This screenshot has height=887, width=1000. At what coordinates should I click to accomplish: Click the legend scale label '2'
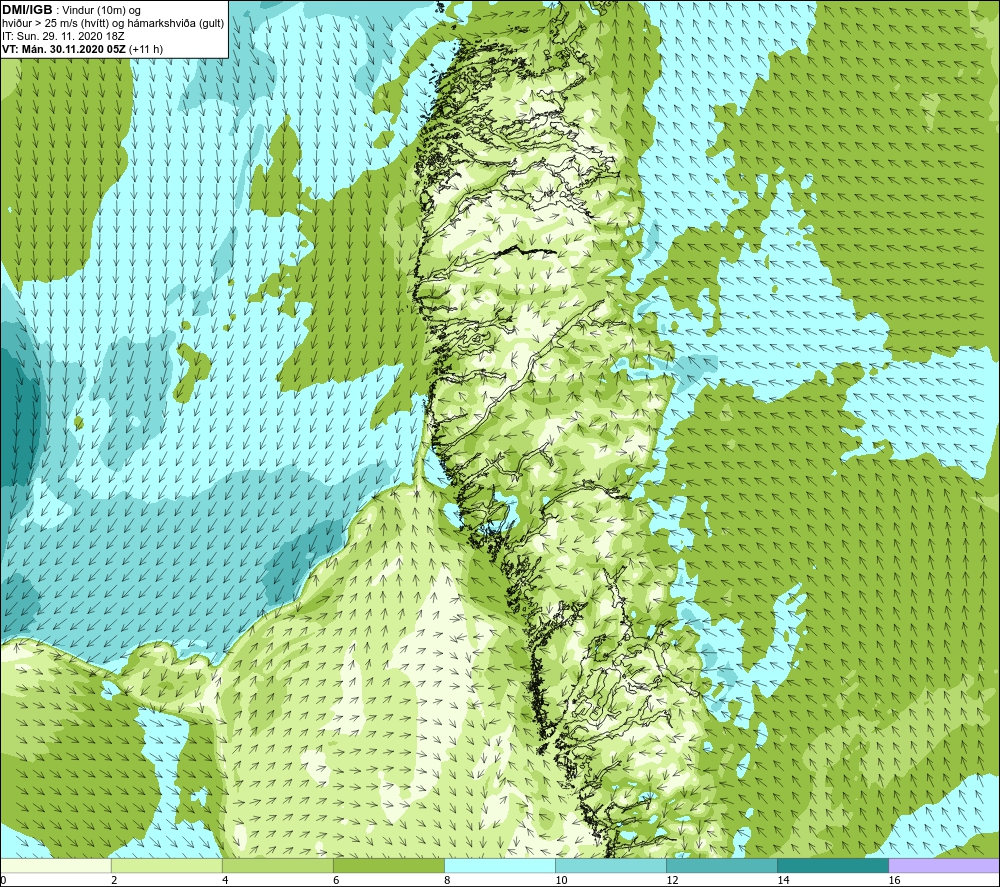click(x=114, y=881)
